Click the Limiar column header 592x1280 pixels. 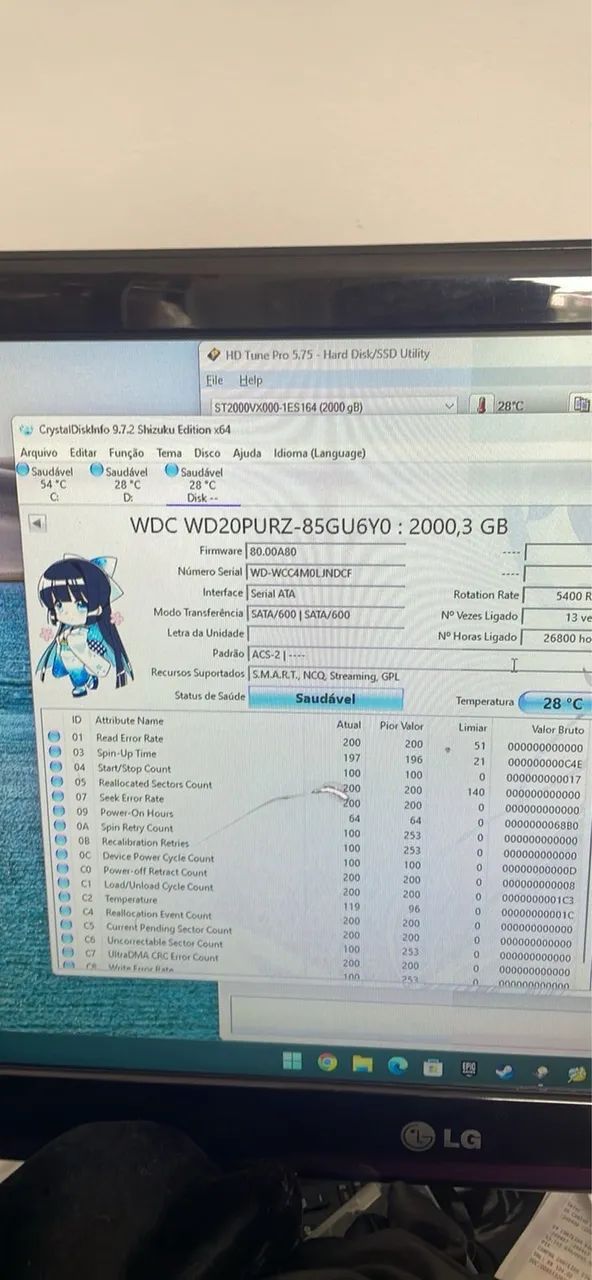point(473,727)
